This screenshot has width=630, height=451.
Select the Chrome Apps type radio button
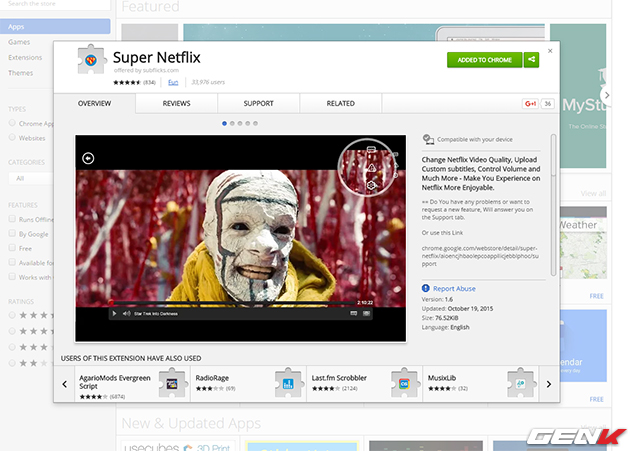click(12, 123)
